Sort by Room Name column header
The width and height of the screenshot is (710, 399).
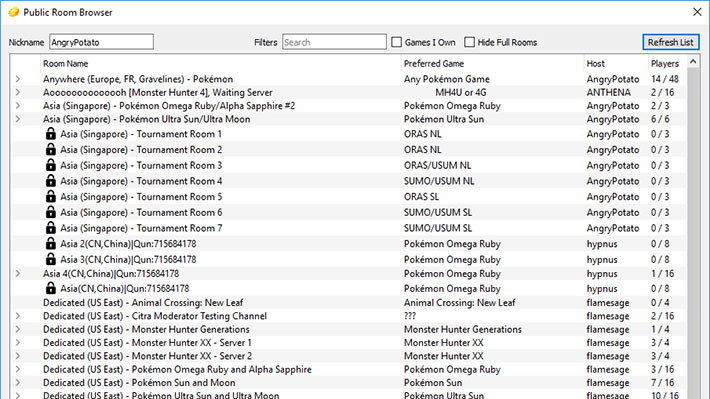[x=221, y=63]
